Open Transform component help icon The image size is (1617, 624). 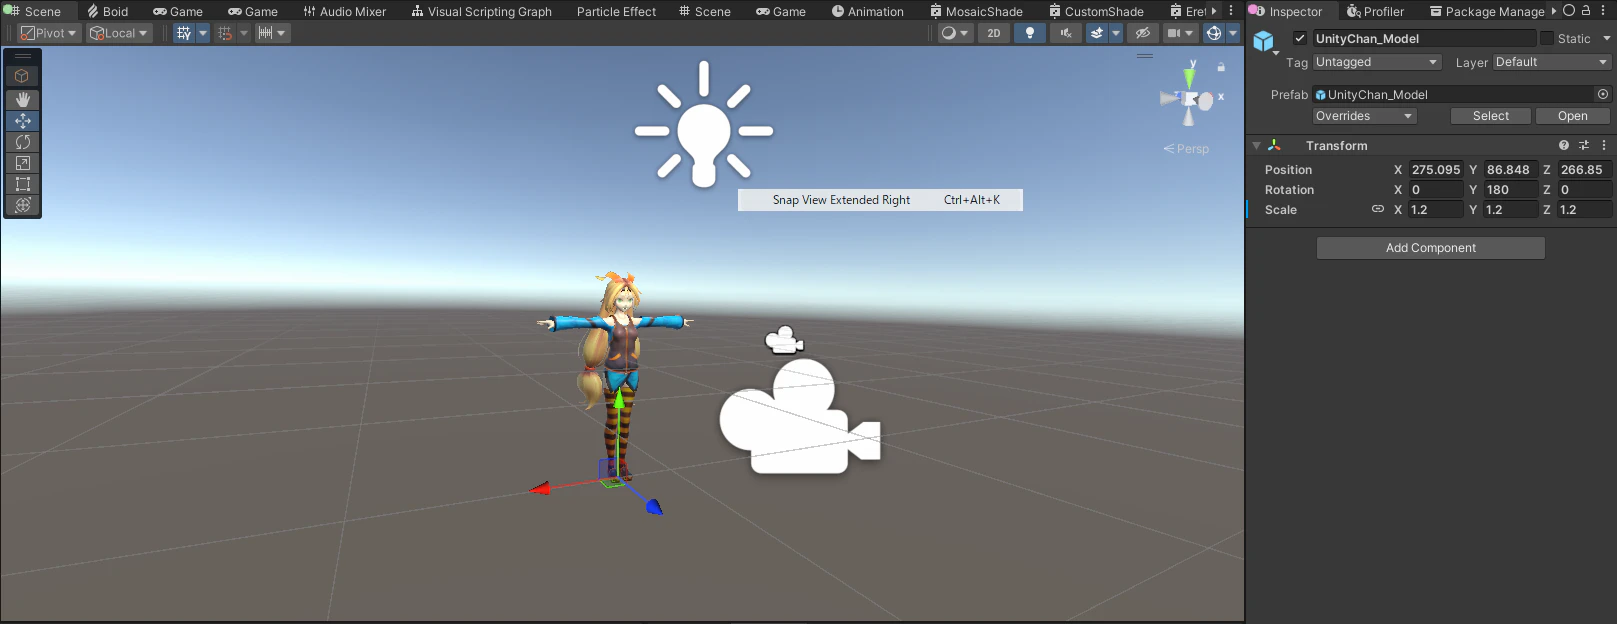point(1564,145)
